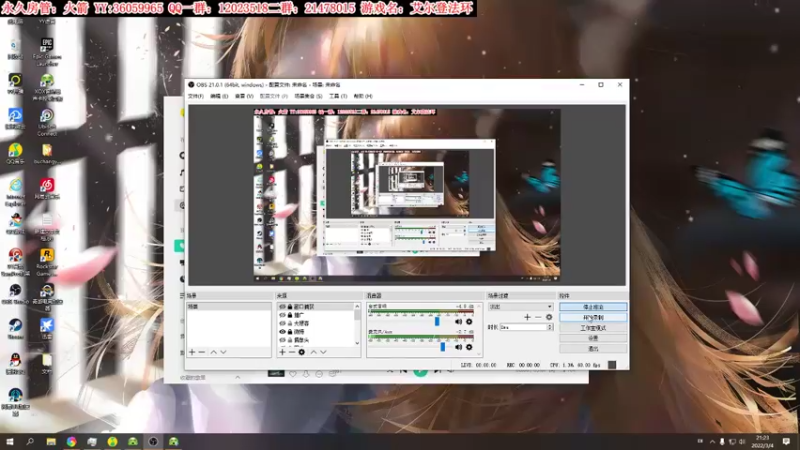Open OBS Settings (设置) button
The height and width of the screenshot is (450, 800).
click(593, 338)
